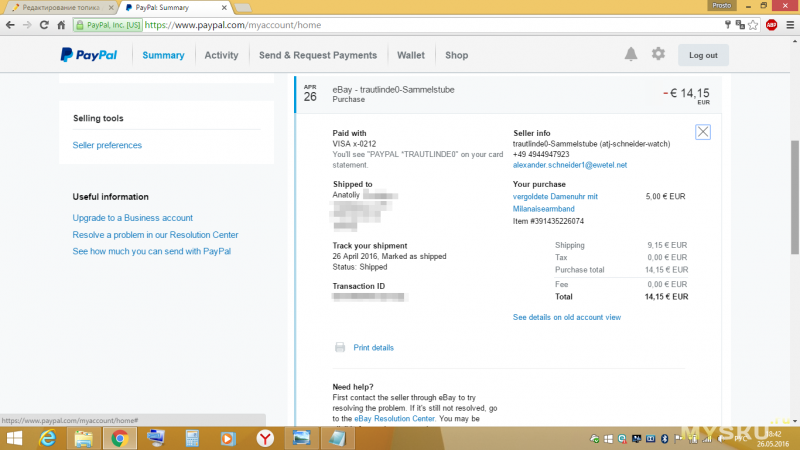Click the address bar URL field
This screenshot has height=450, width=800.
point(431,25)
